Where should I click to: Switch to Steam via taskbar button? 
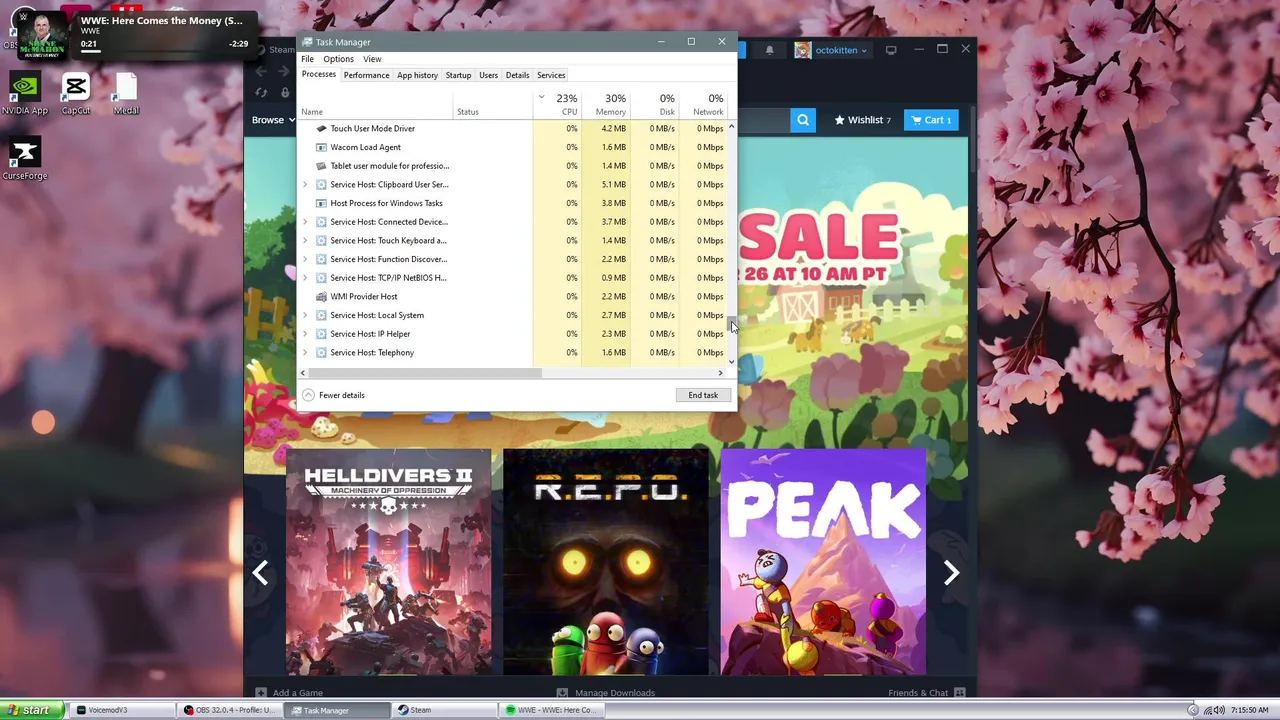(443, 710)
